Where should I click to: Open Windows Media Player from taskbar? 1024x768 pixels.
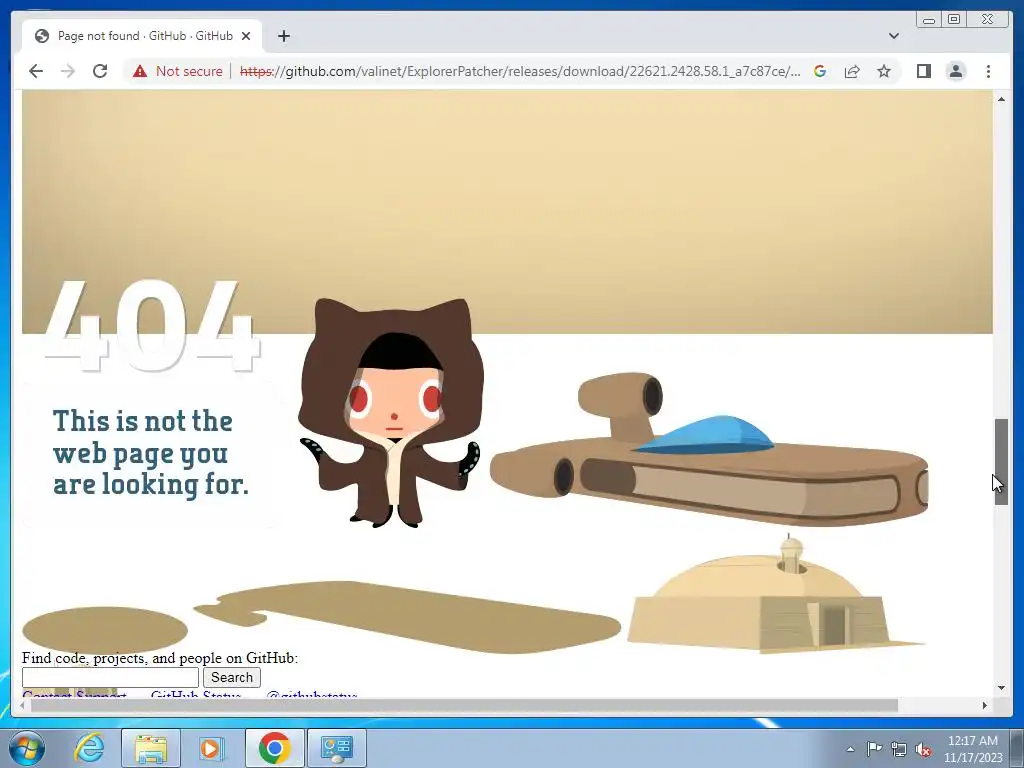(211, 748)
